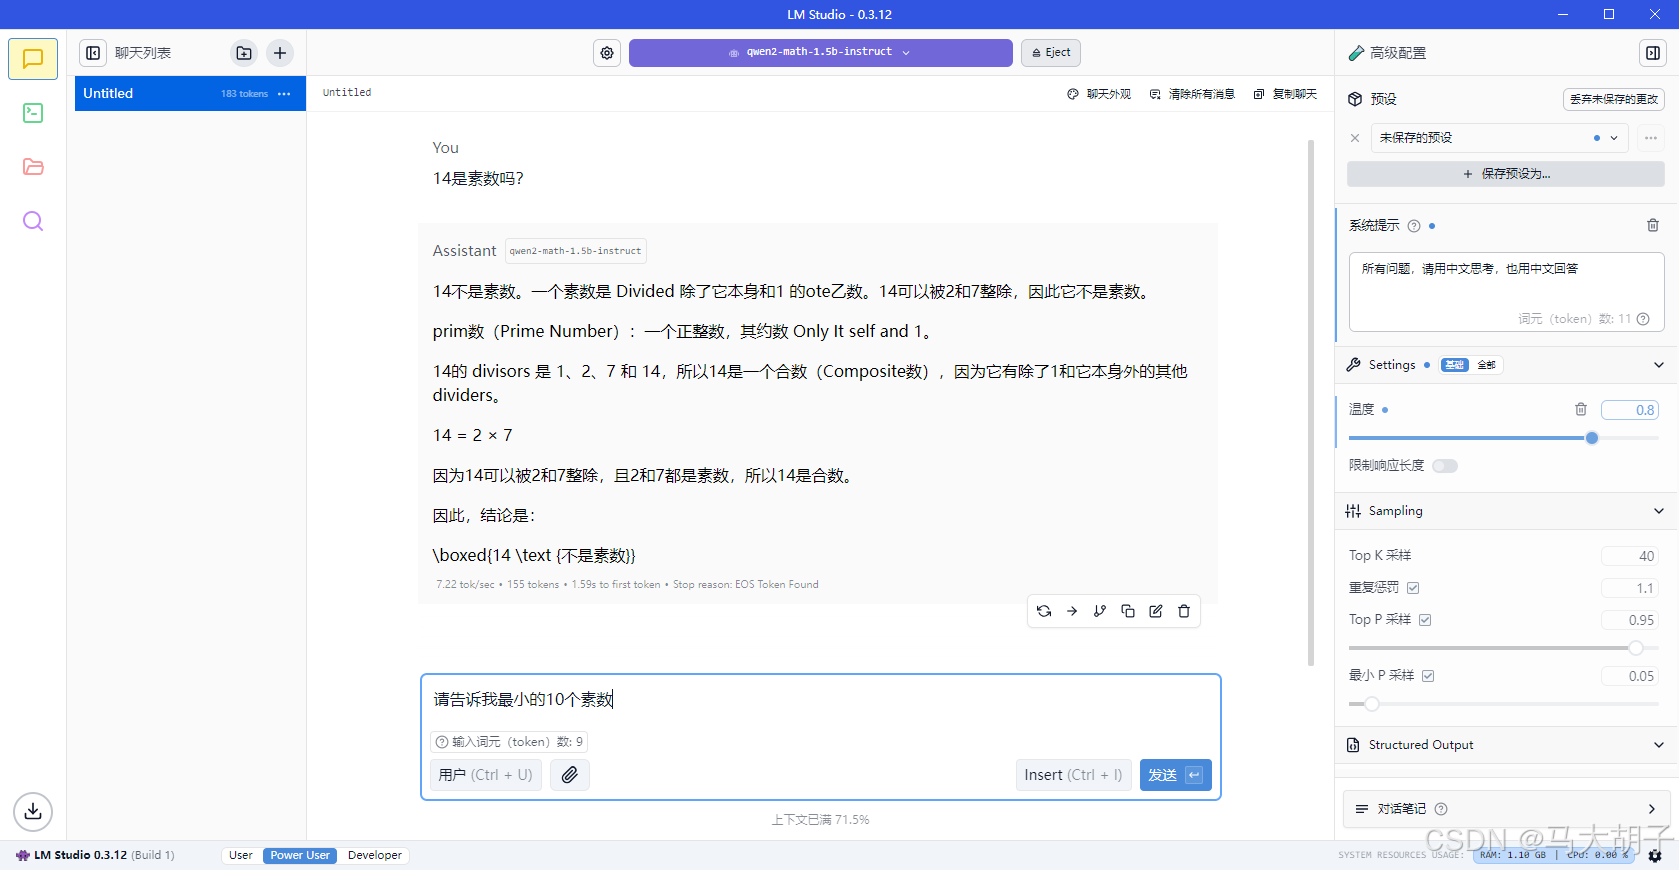Viewport: 1679px width, 870px height.
Task: Adjust the Top P sampling slider
Action: (x=1636, y=648)
